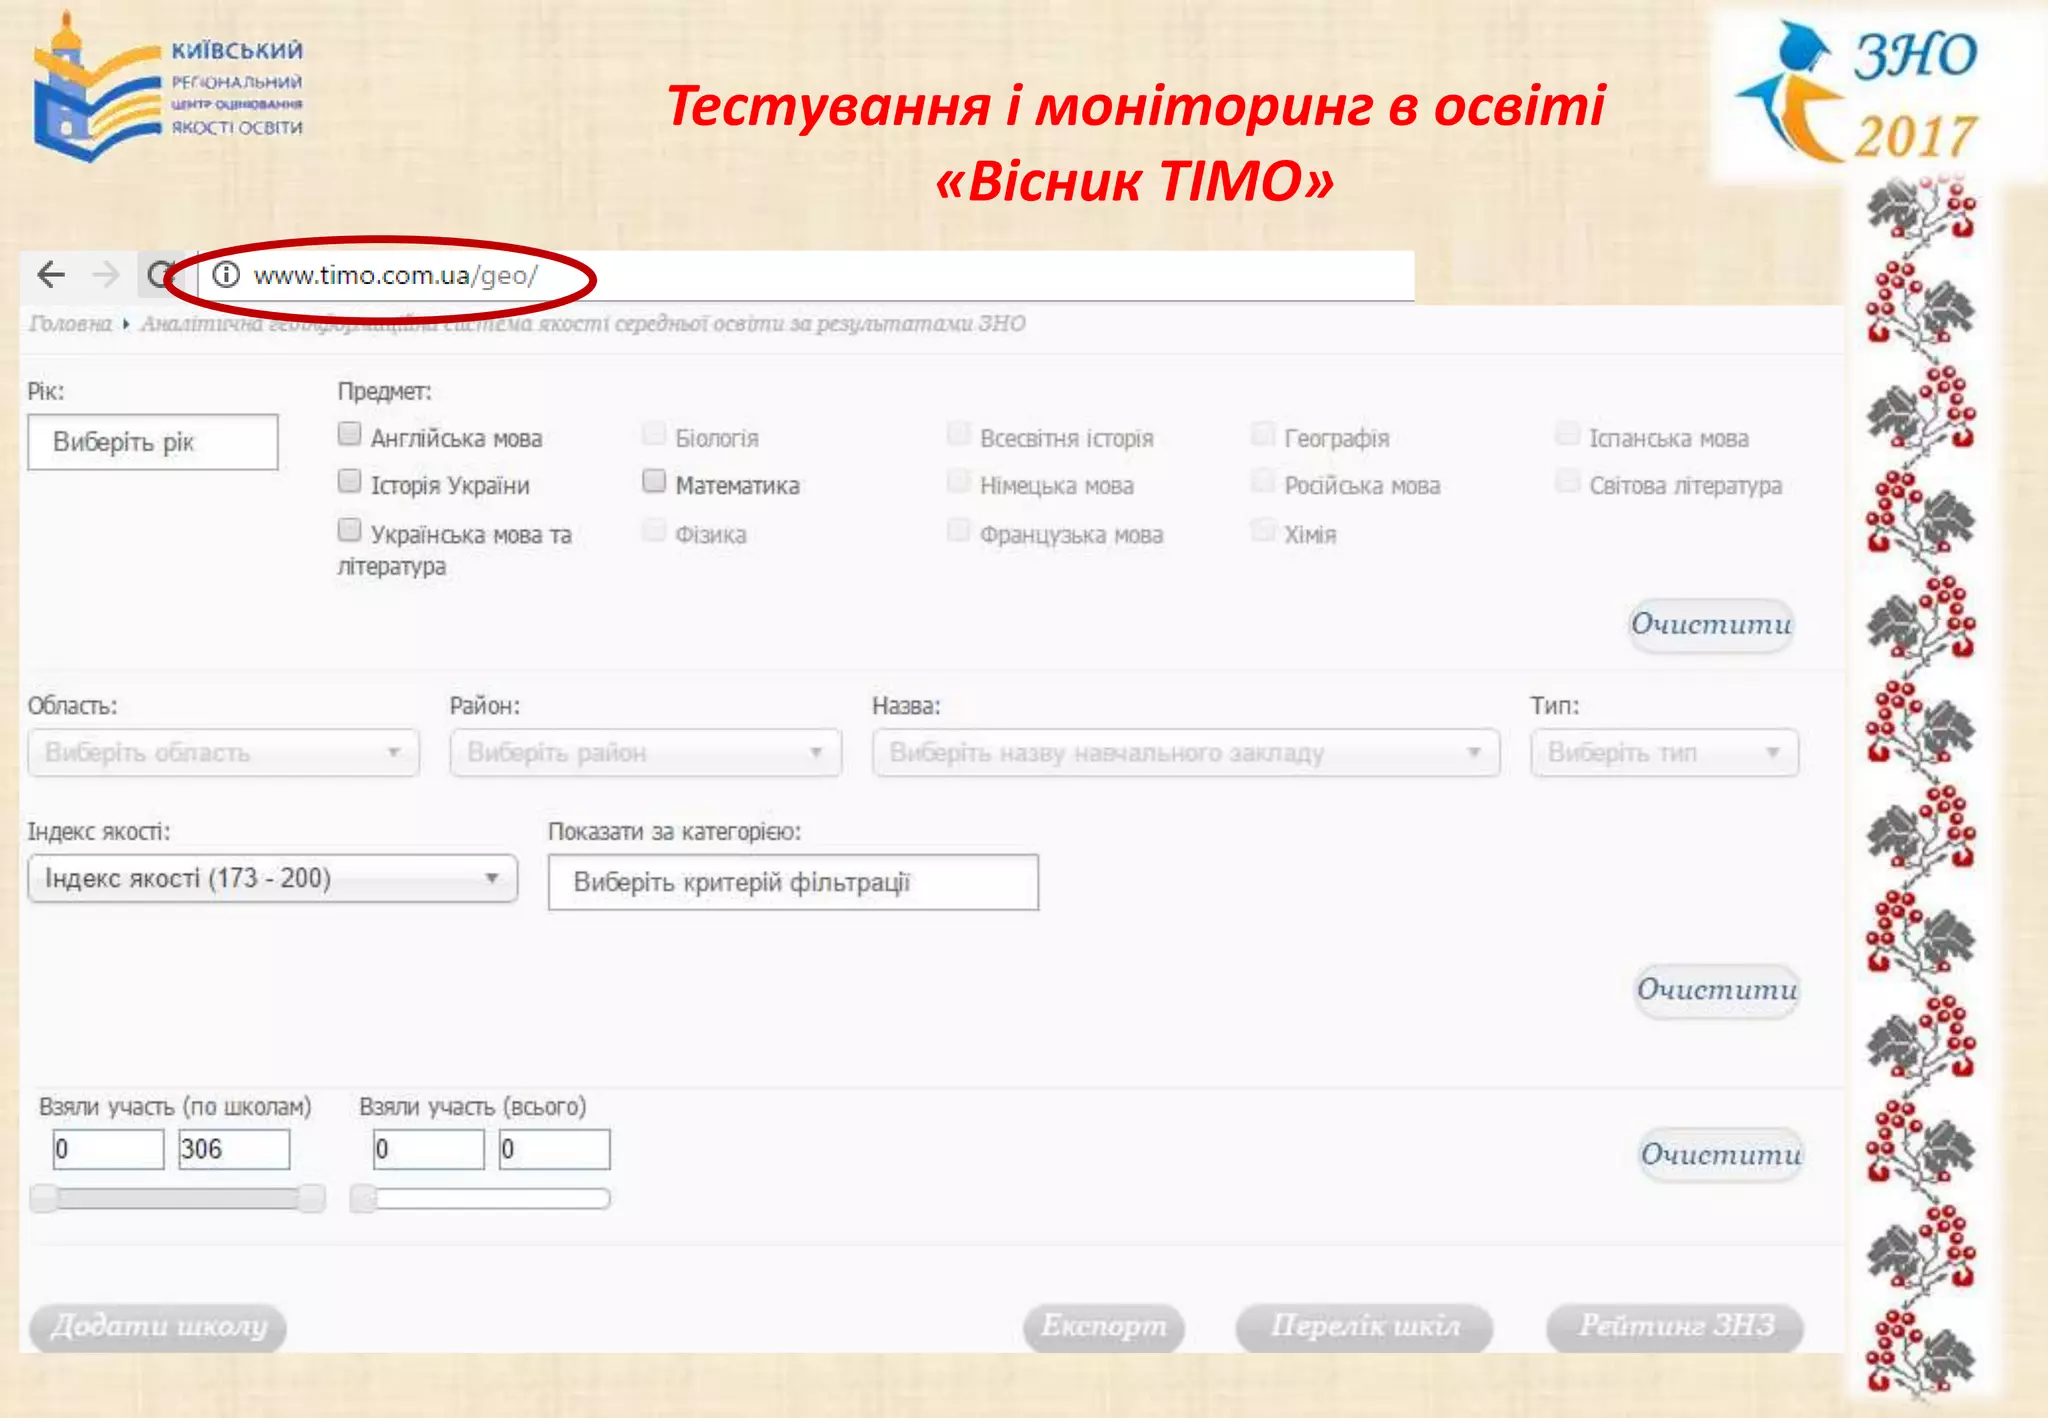
Task: Expand the Виберіть область dropdown
Action: click(x=224, y=753)
